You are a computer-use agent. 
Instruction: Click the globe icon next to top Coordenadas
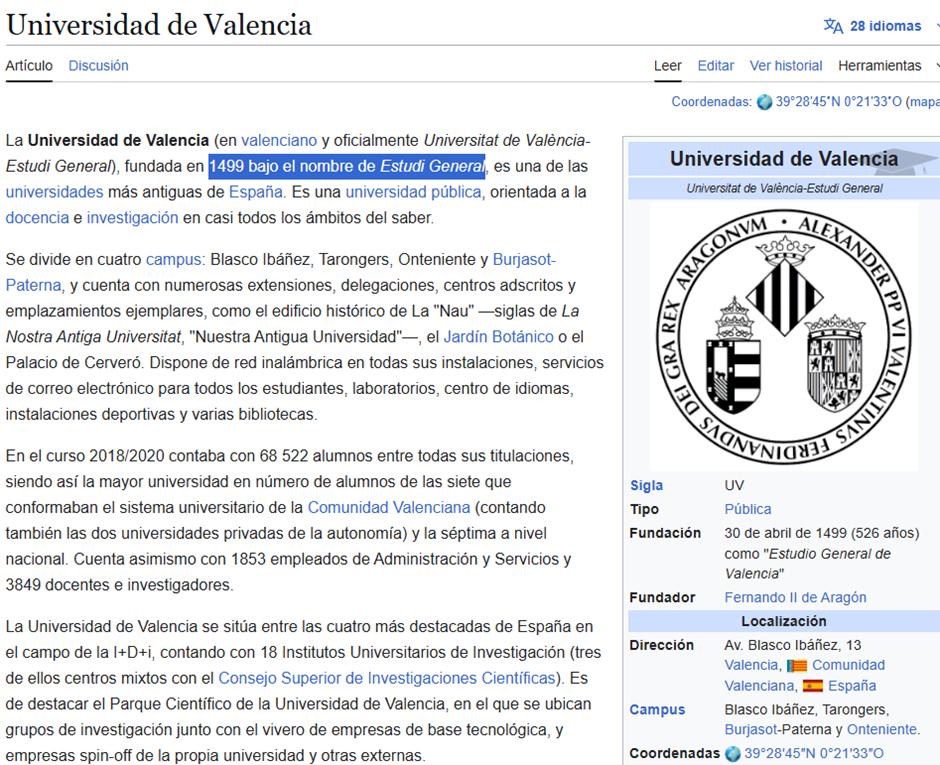764,102
